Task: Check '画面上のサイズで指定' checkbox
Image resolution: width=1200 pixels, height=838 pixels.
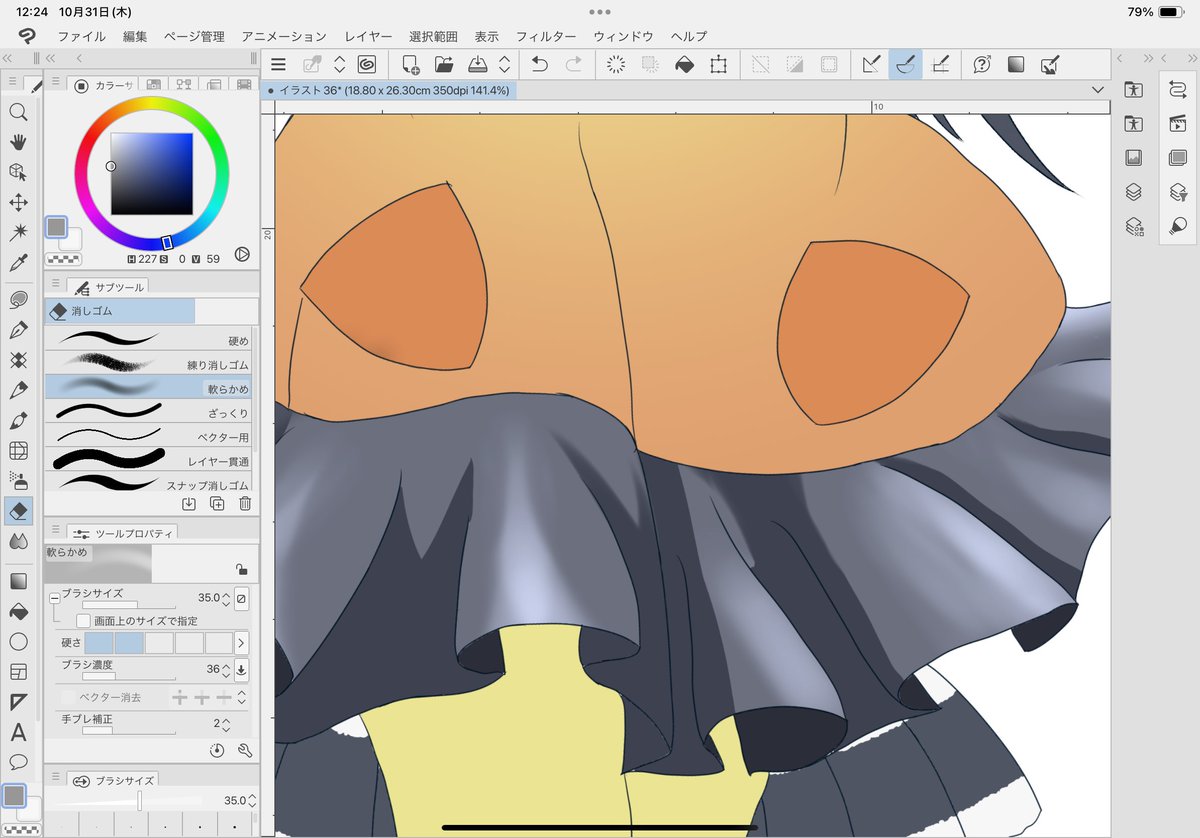Action: point(84,620)
